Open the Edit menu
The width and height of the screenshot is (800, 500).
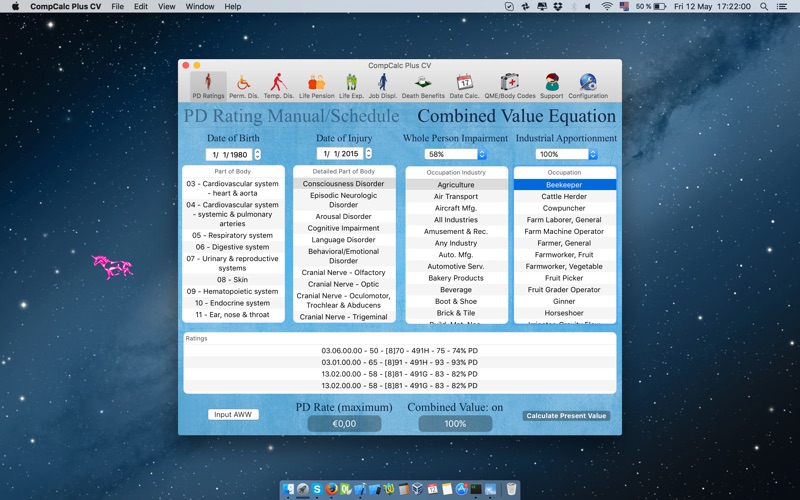tap(141, 7)
